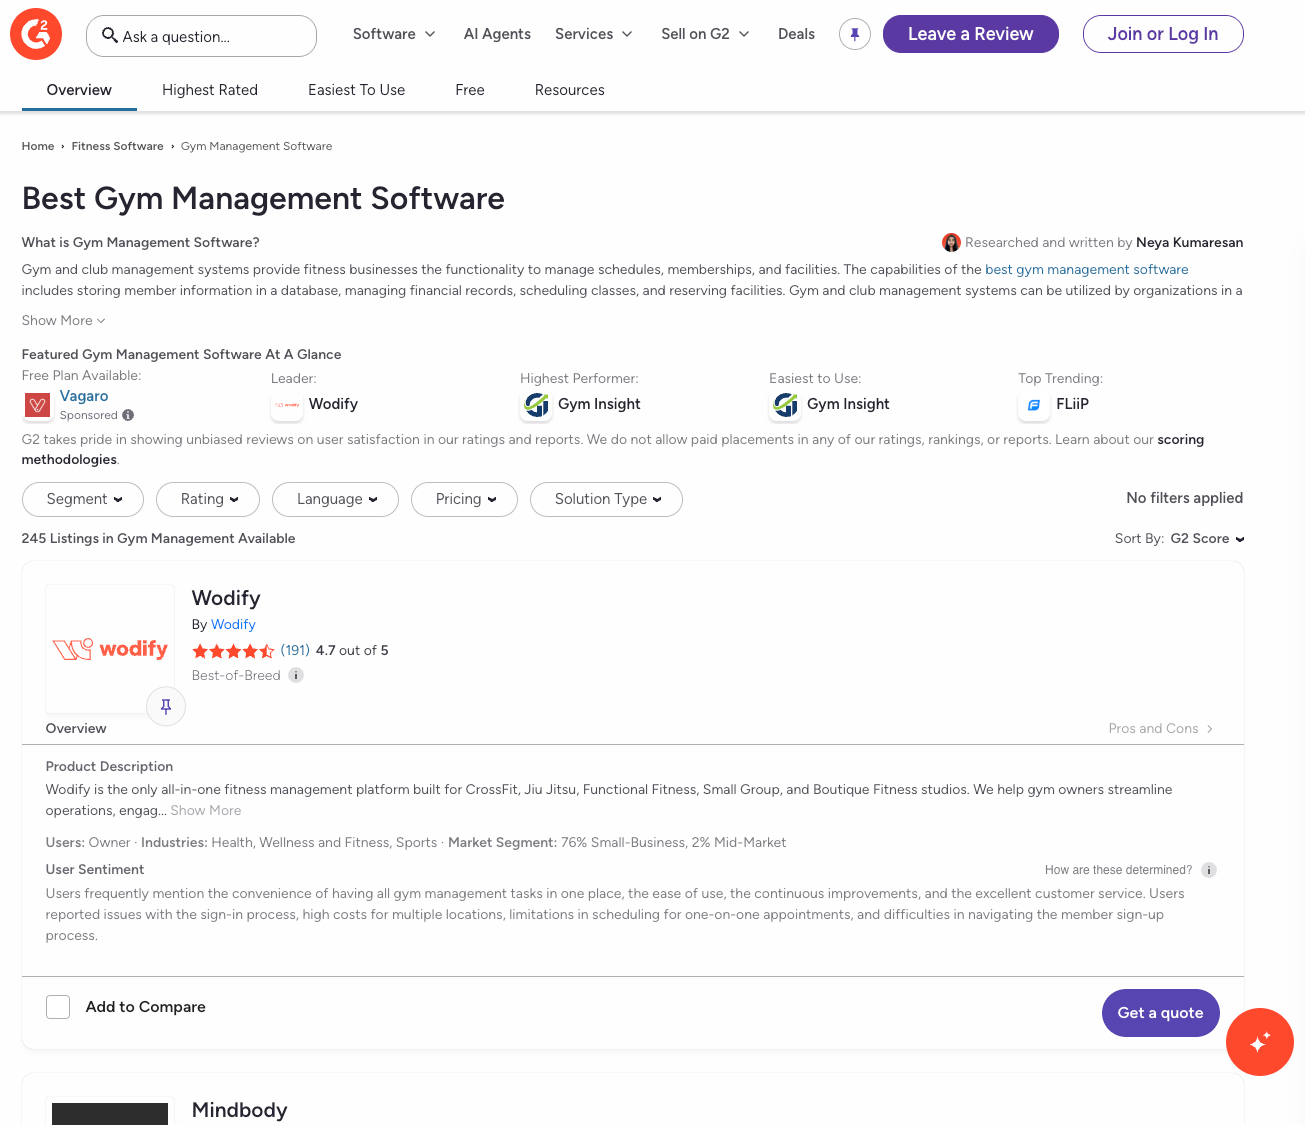Open the best gym management software link
Image resolution: width=1305 pixels, height=1125 pixels.
coord(1087,269)
